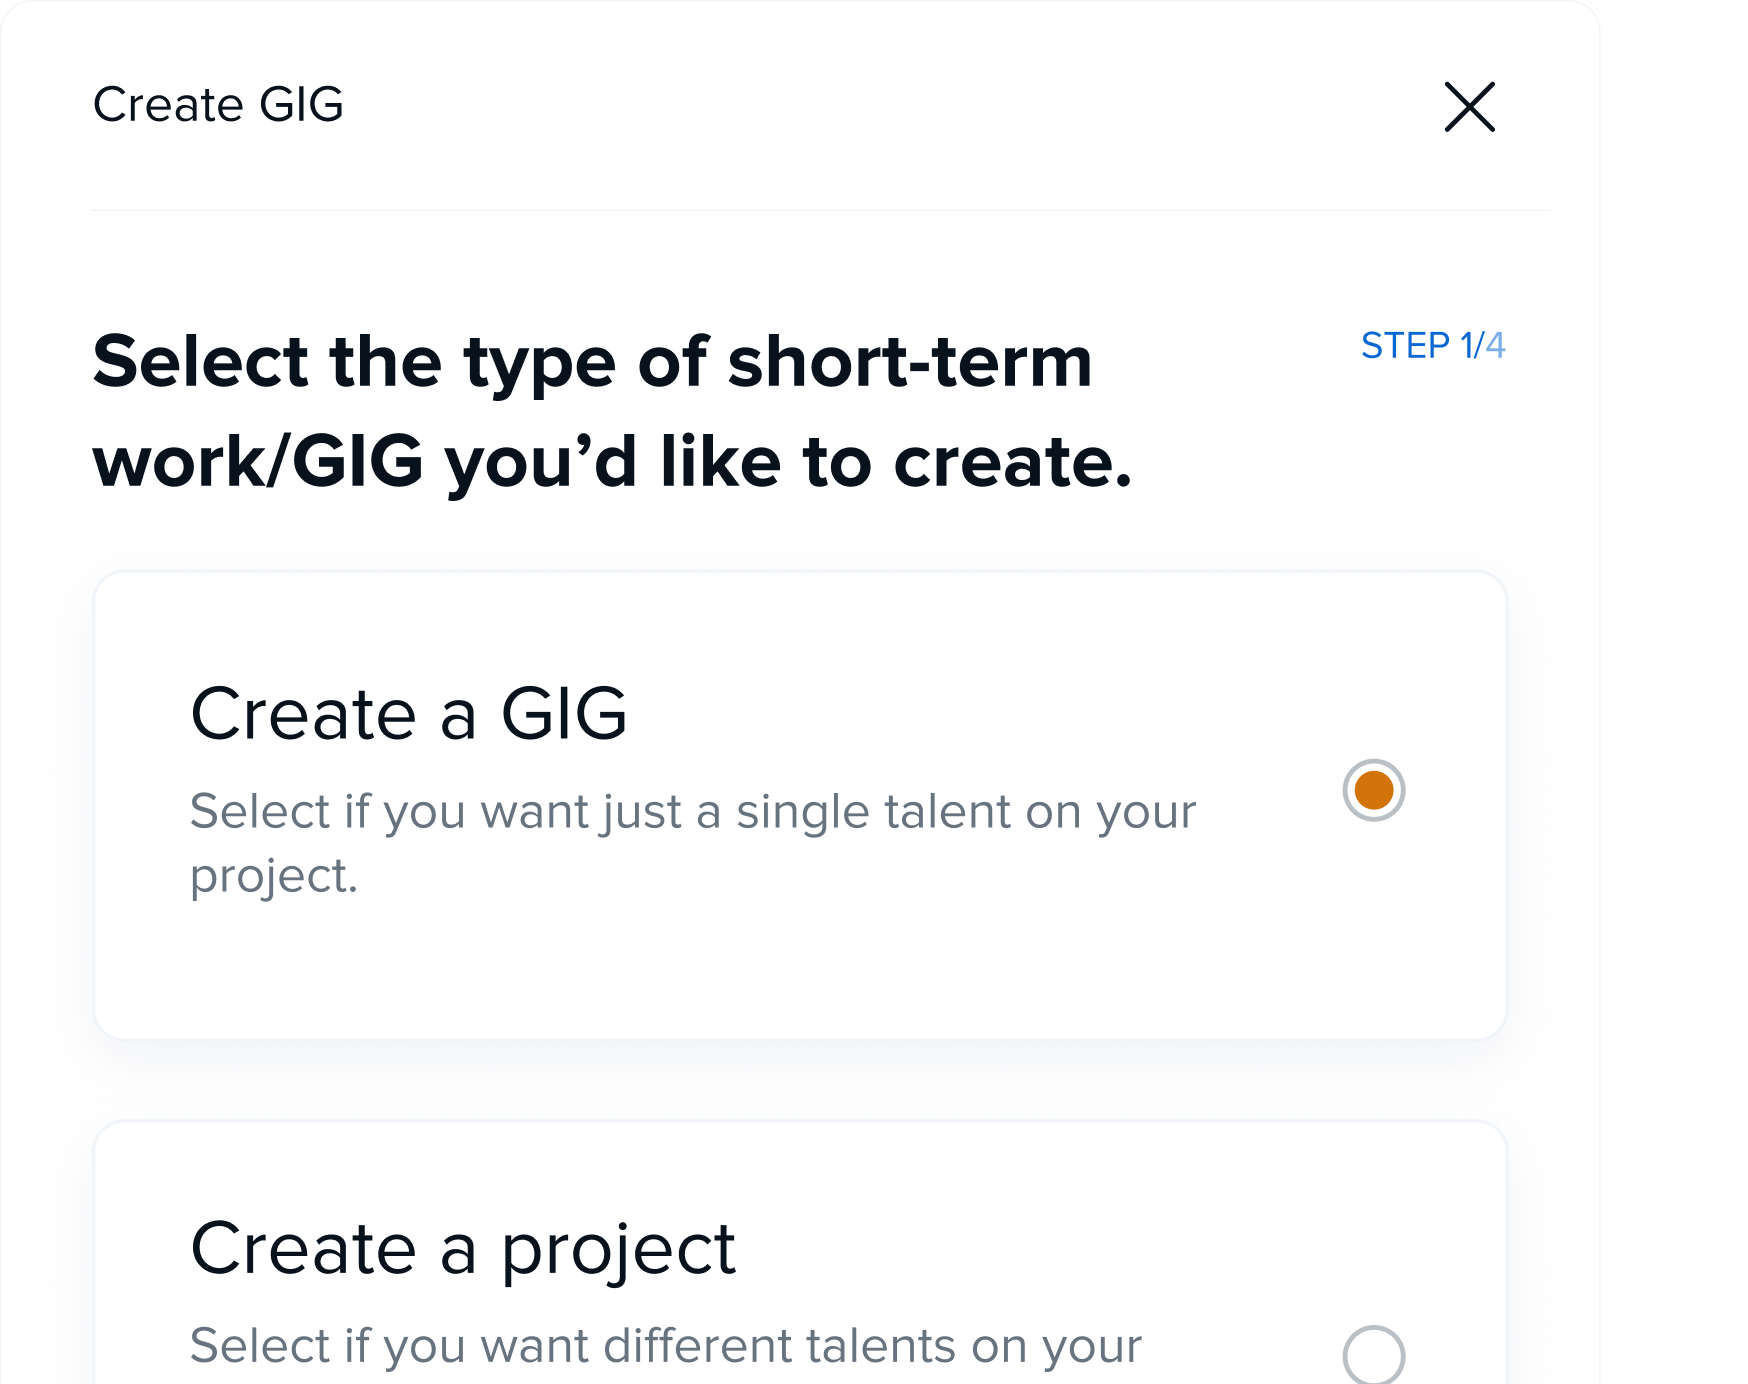Click the number 4 in the step counter
1748x1384 pixels.
[x=1495, y=346]
